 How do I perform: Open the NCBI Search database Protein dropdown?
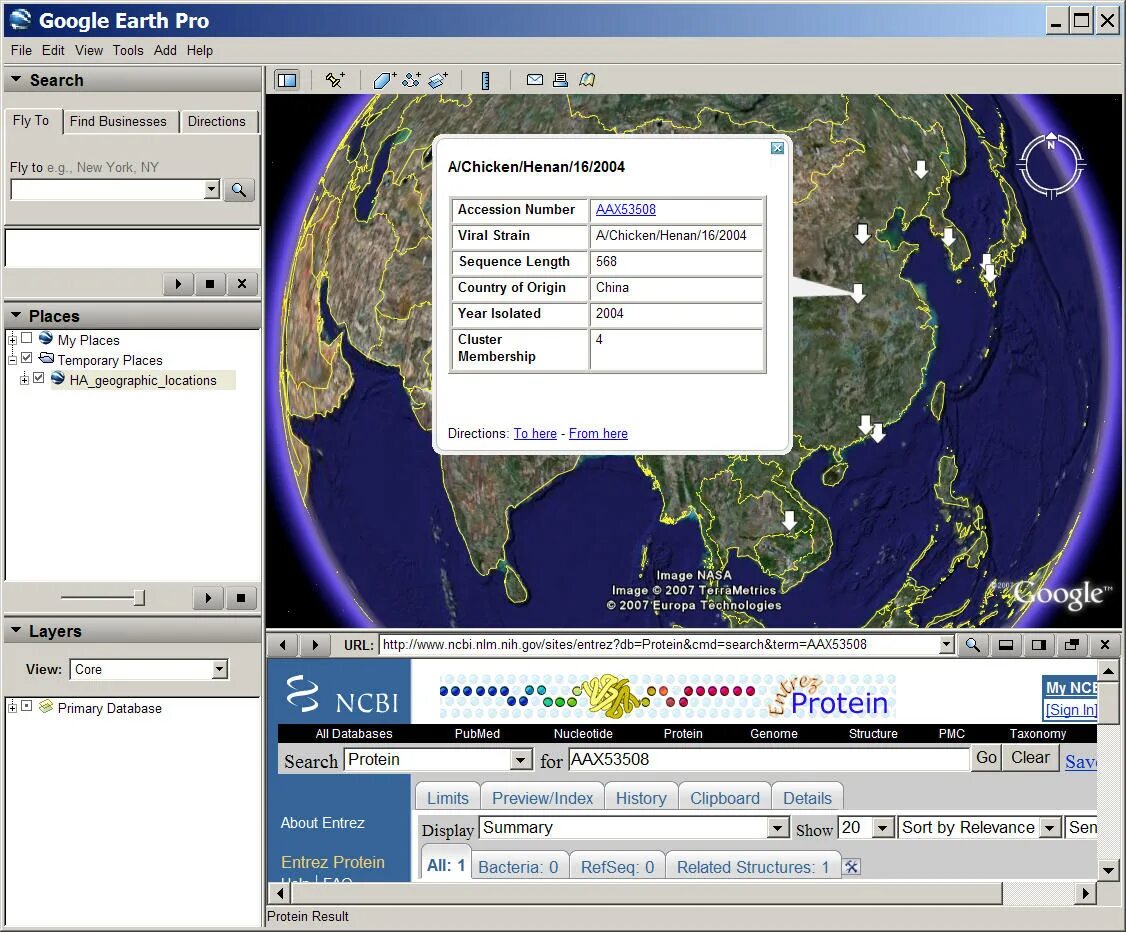[x=521, y=760]
